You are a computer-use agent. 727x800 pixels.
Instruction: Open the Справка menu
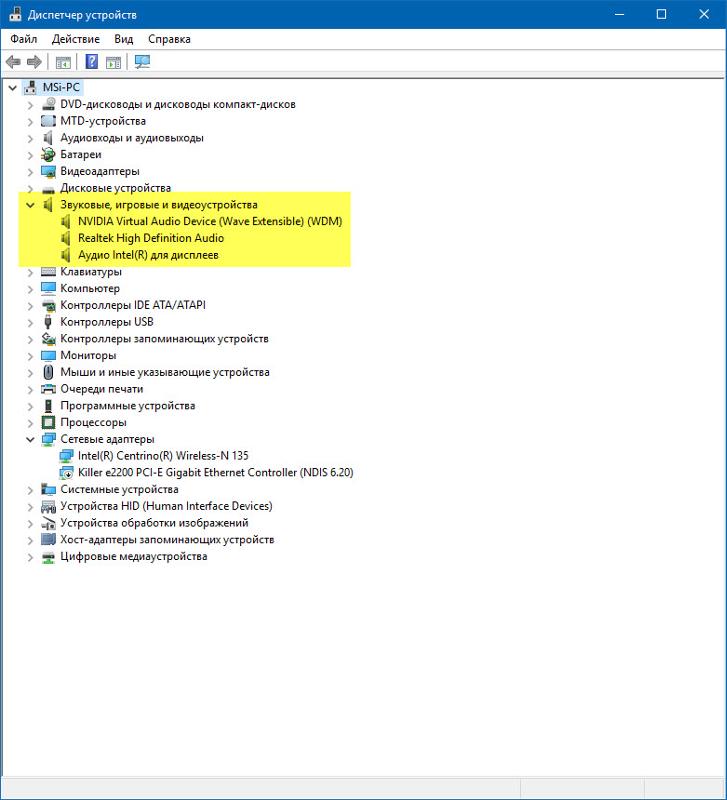coord(169,39)
